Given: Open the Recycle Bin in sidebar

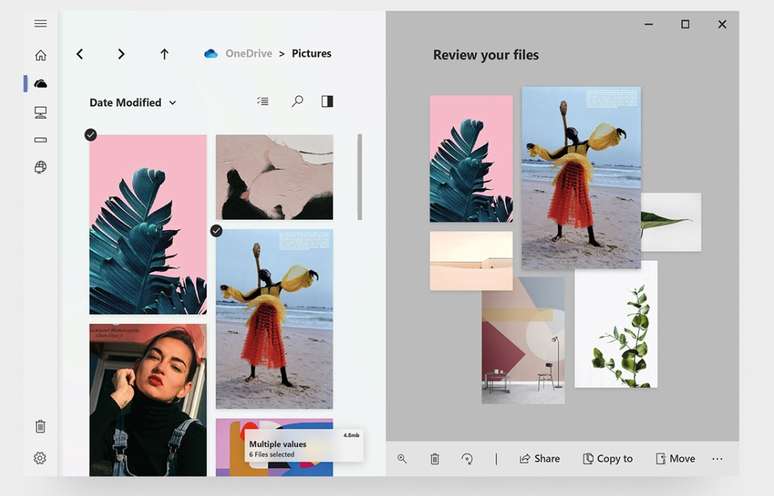Looking at the screenshot, I should (x=40, y=426).
